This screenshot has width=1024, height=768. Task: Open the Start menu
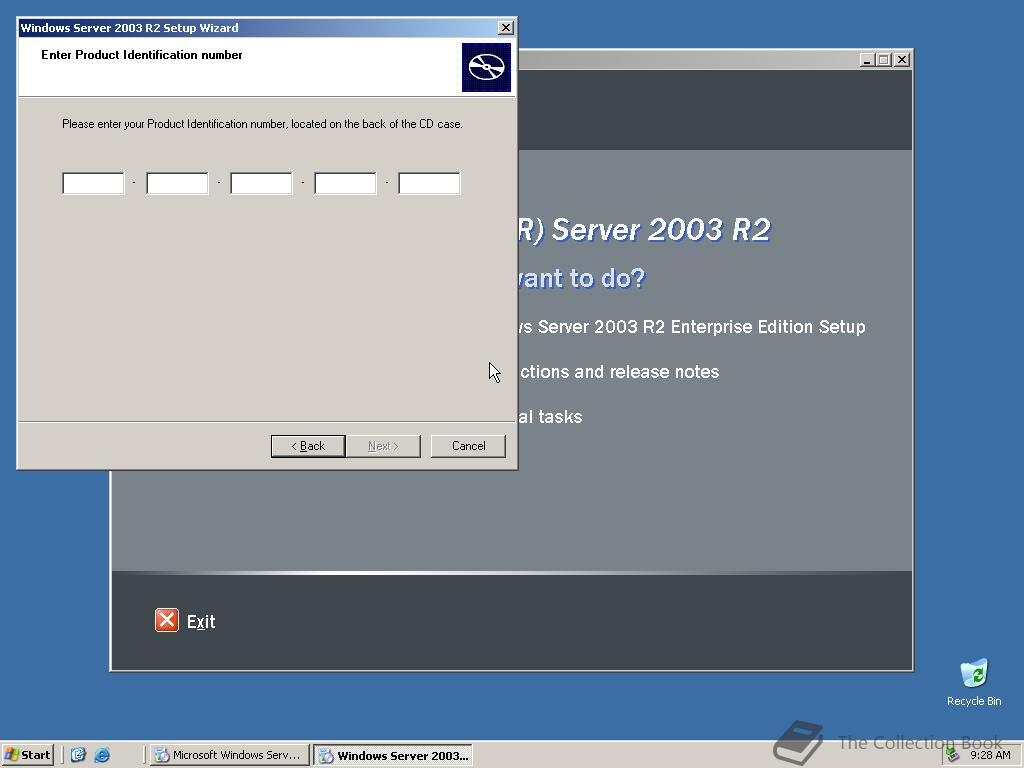(27, 755)
